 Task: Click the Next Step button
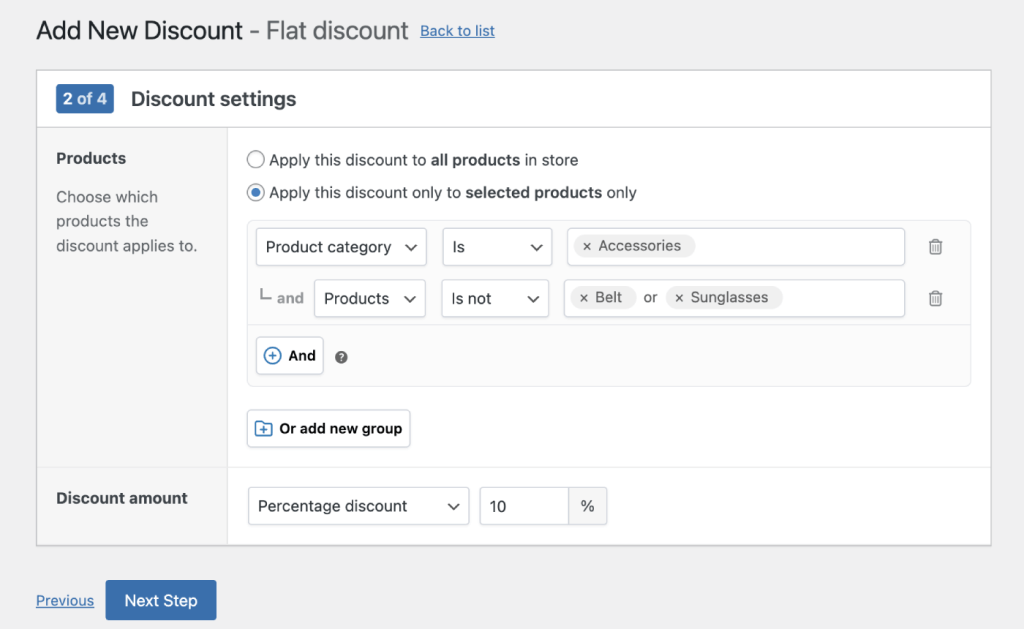pyautogui.click(x=160, y=600)
